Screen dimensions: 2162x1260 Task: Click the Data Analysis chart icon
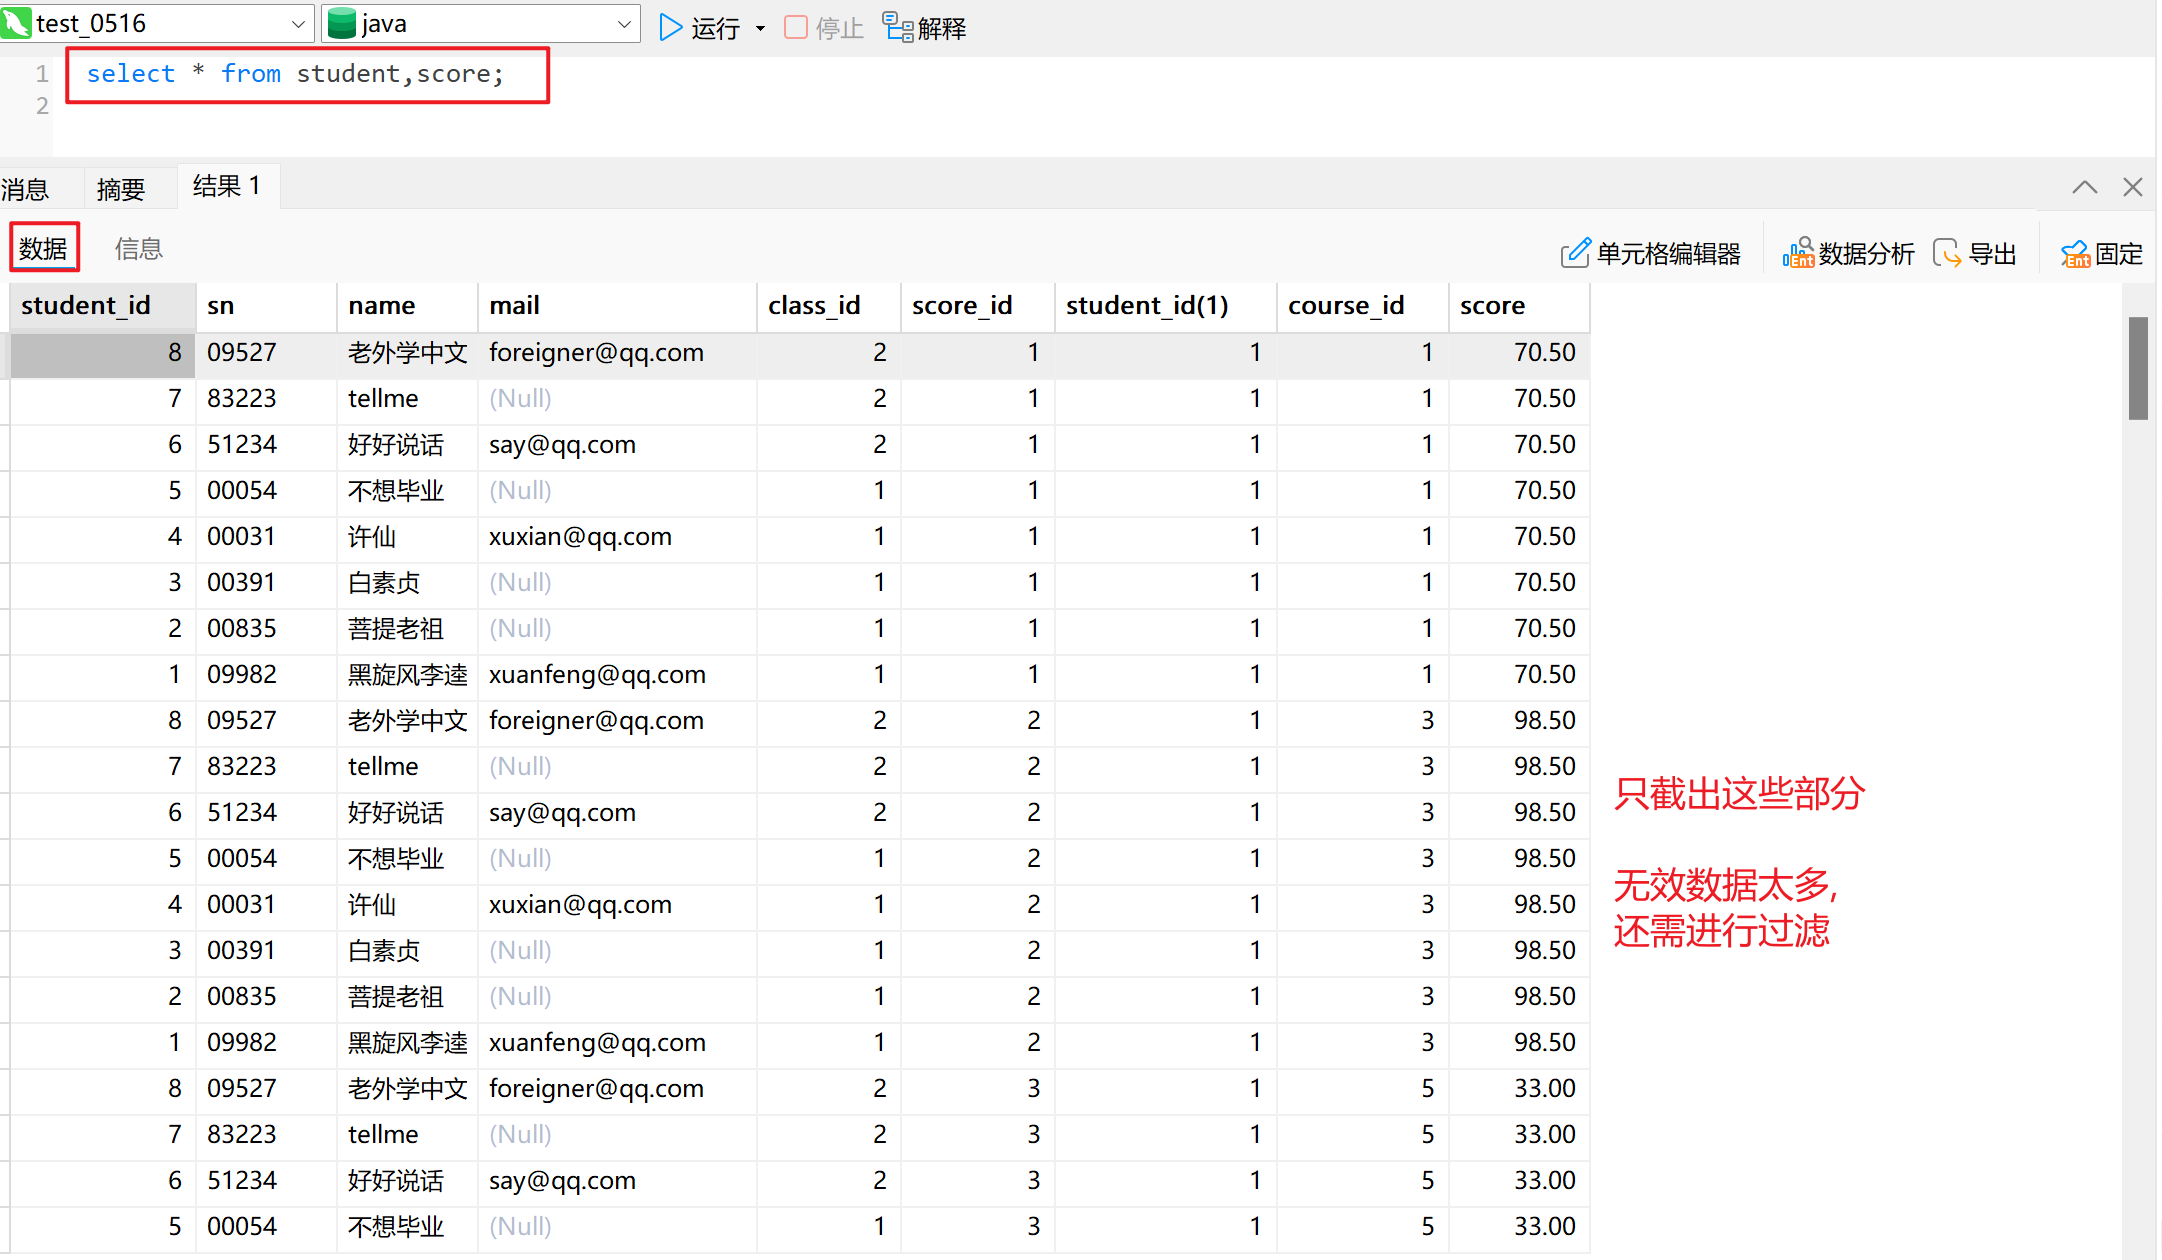click(x=1797, y=253)
